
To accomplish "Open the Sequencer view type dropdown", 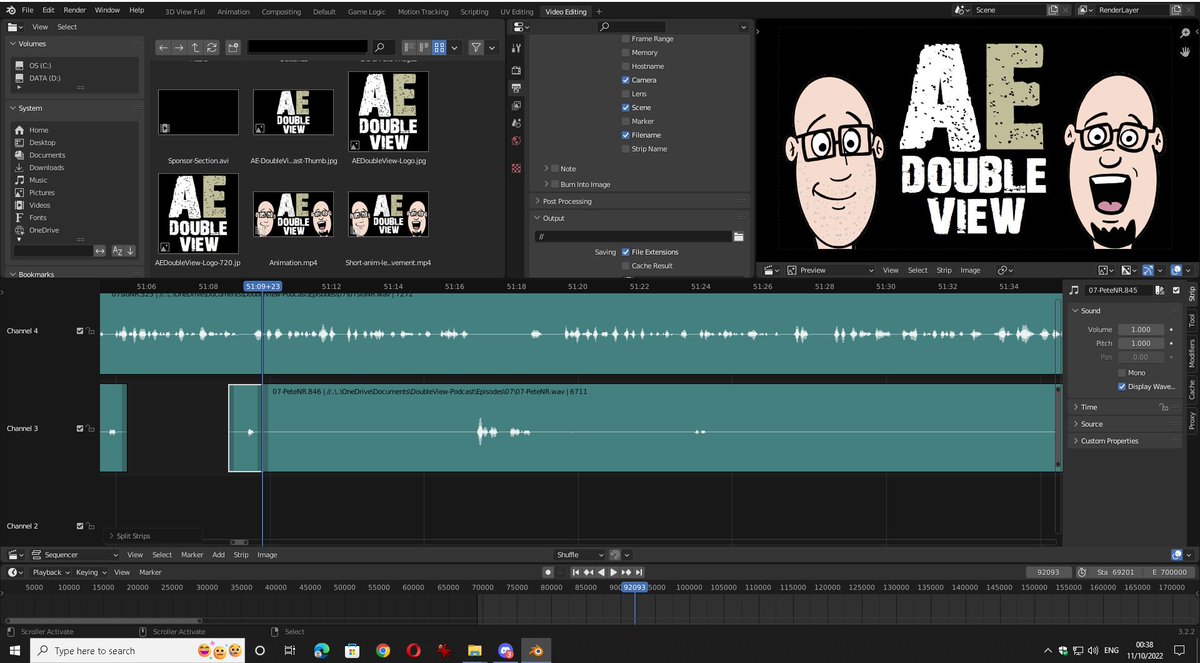I will [x=75, y=554].
